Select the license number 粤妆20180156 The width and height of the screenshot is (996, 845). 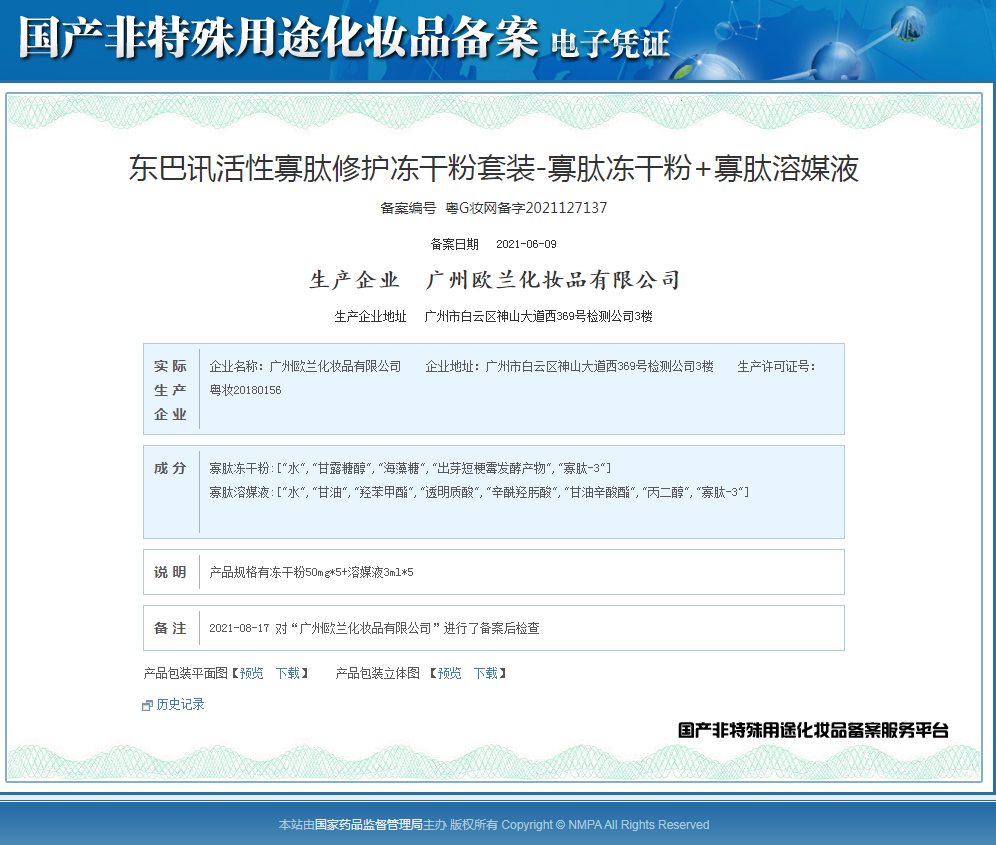tap(245, 390)
